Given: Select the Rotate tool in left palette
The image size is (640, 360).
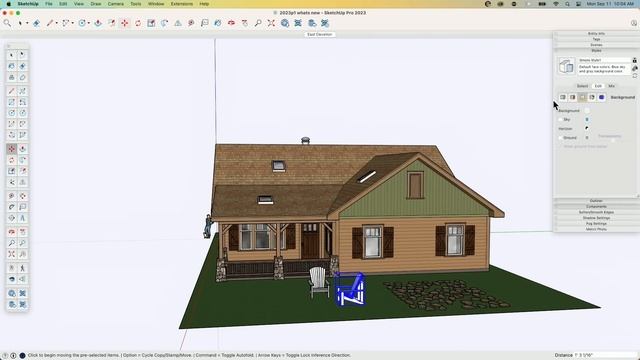Looking at the screenshot, I should pyautogui.click(x=11, y=160).
